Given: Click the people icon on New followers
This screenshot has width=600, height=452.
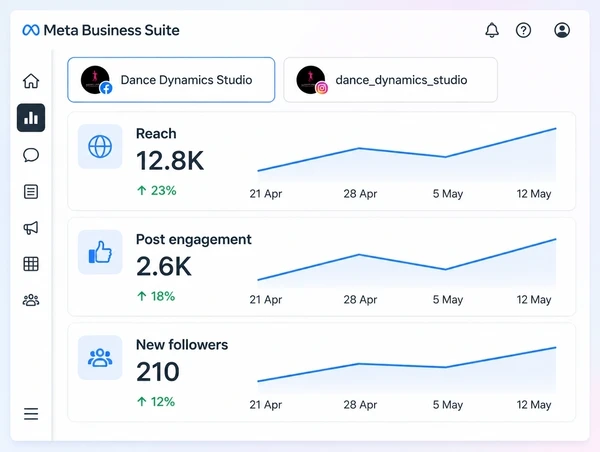Looking at the screenshot, I should tap(100, 357).
